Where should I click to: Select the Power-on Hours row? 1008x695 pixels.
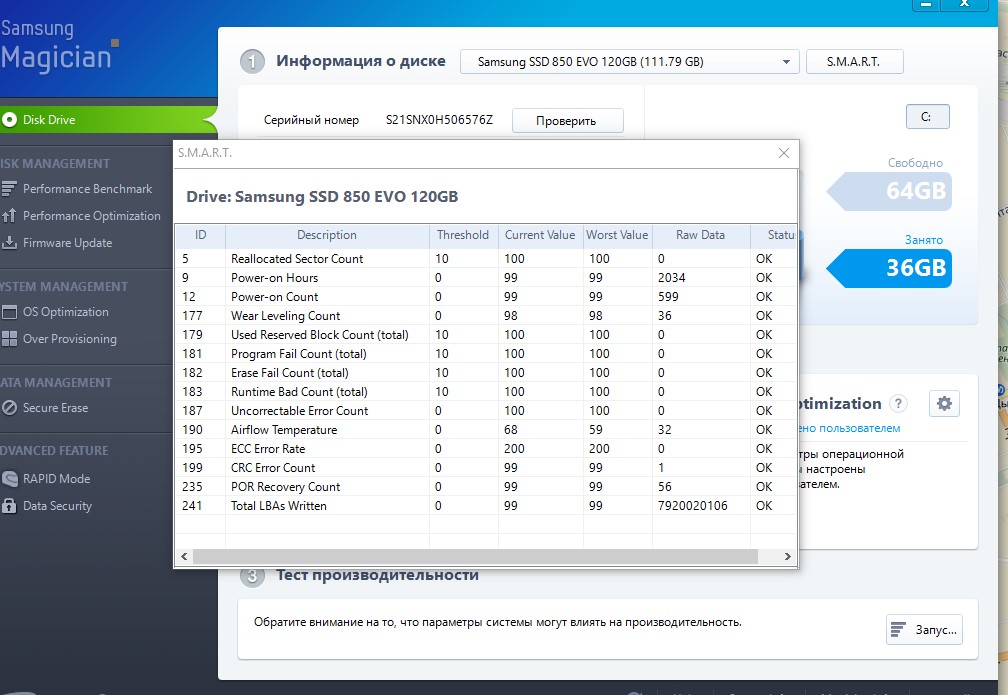486,278
